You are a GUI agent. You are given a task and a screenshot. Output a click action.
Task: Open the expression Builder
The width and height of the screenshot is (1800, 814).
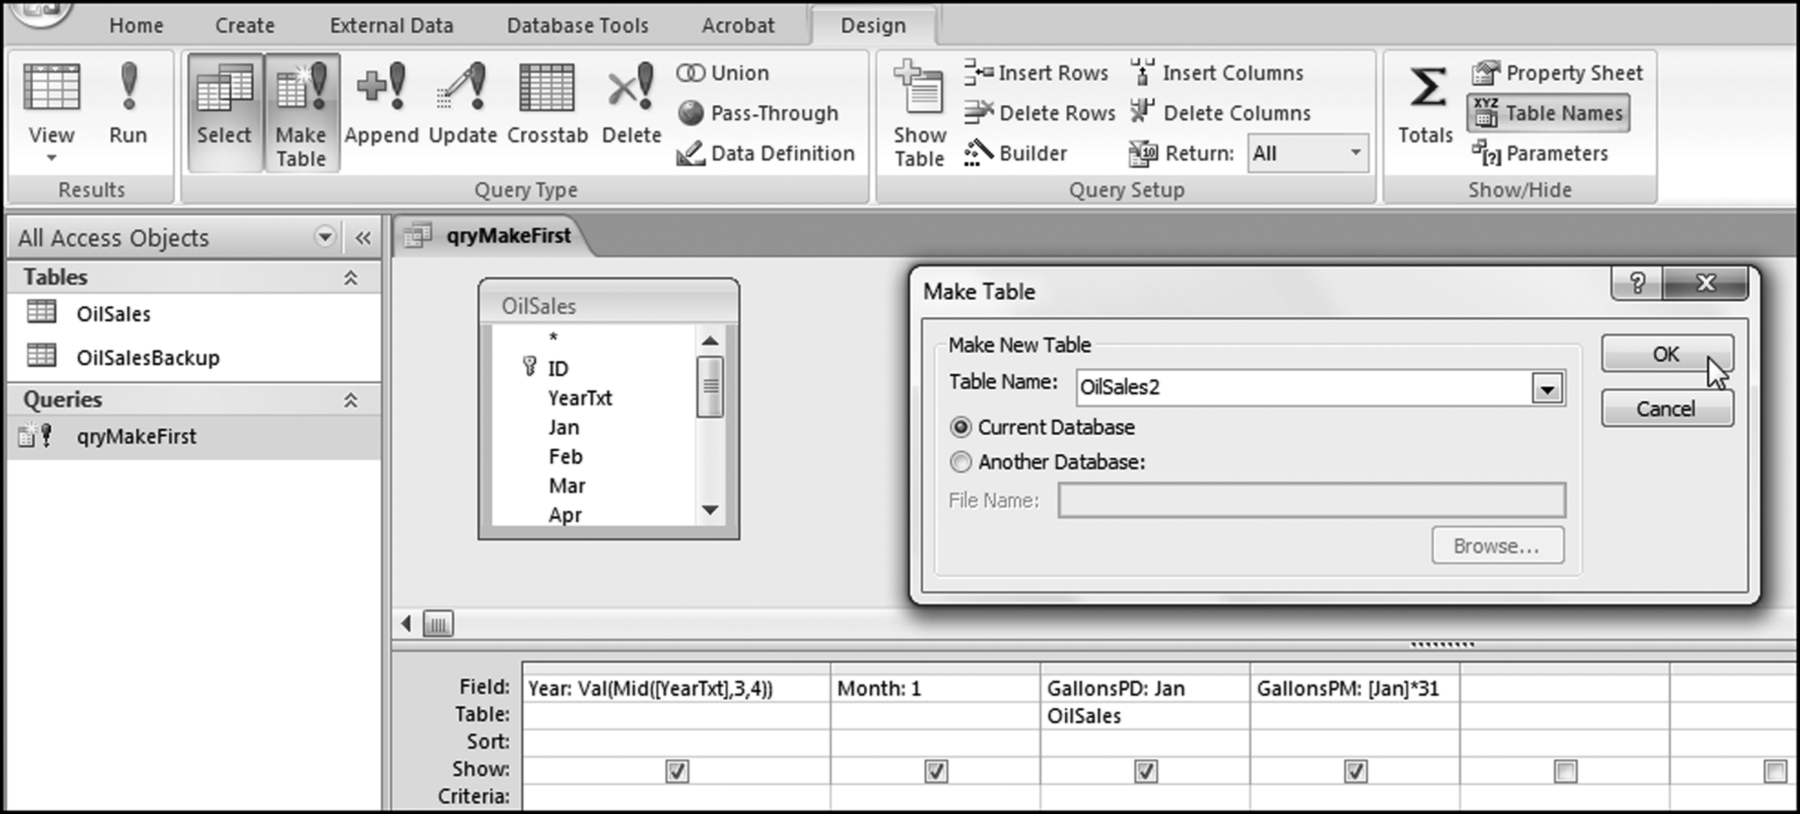click(1015, 153)
